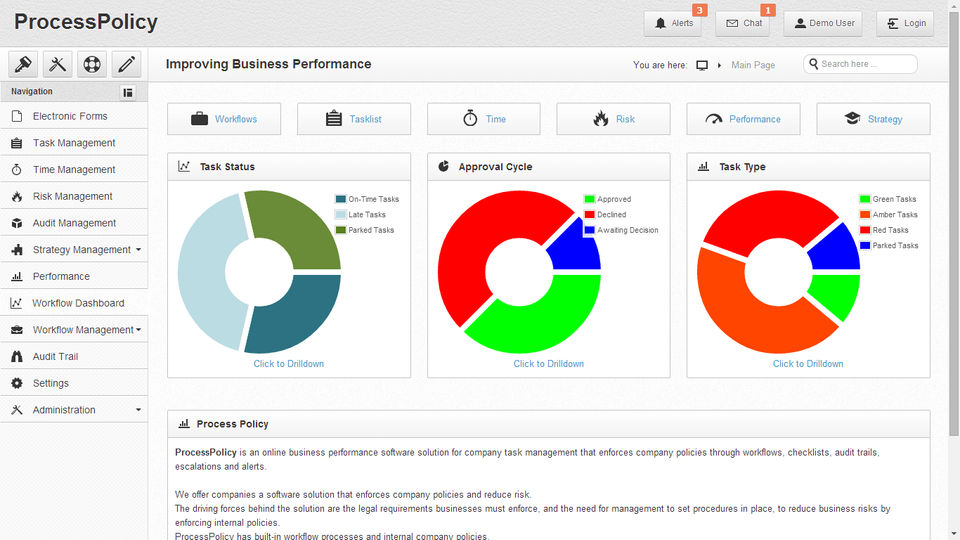
Task: Expand the Strategy Management dropdown arrow
Action: (138, 250)
